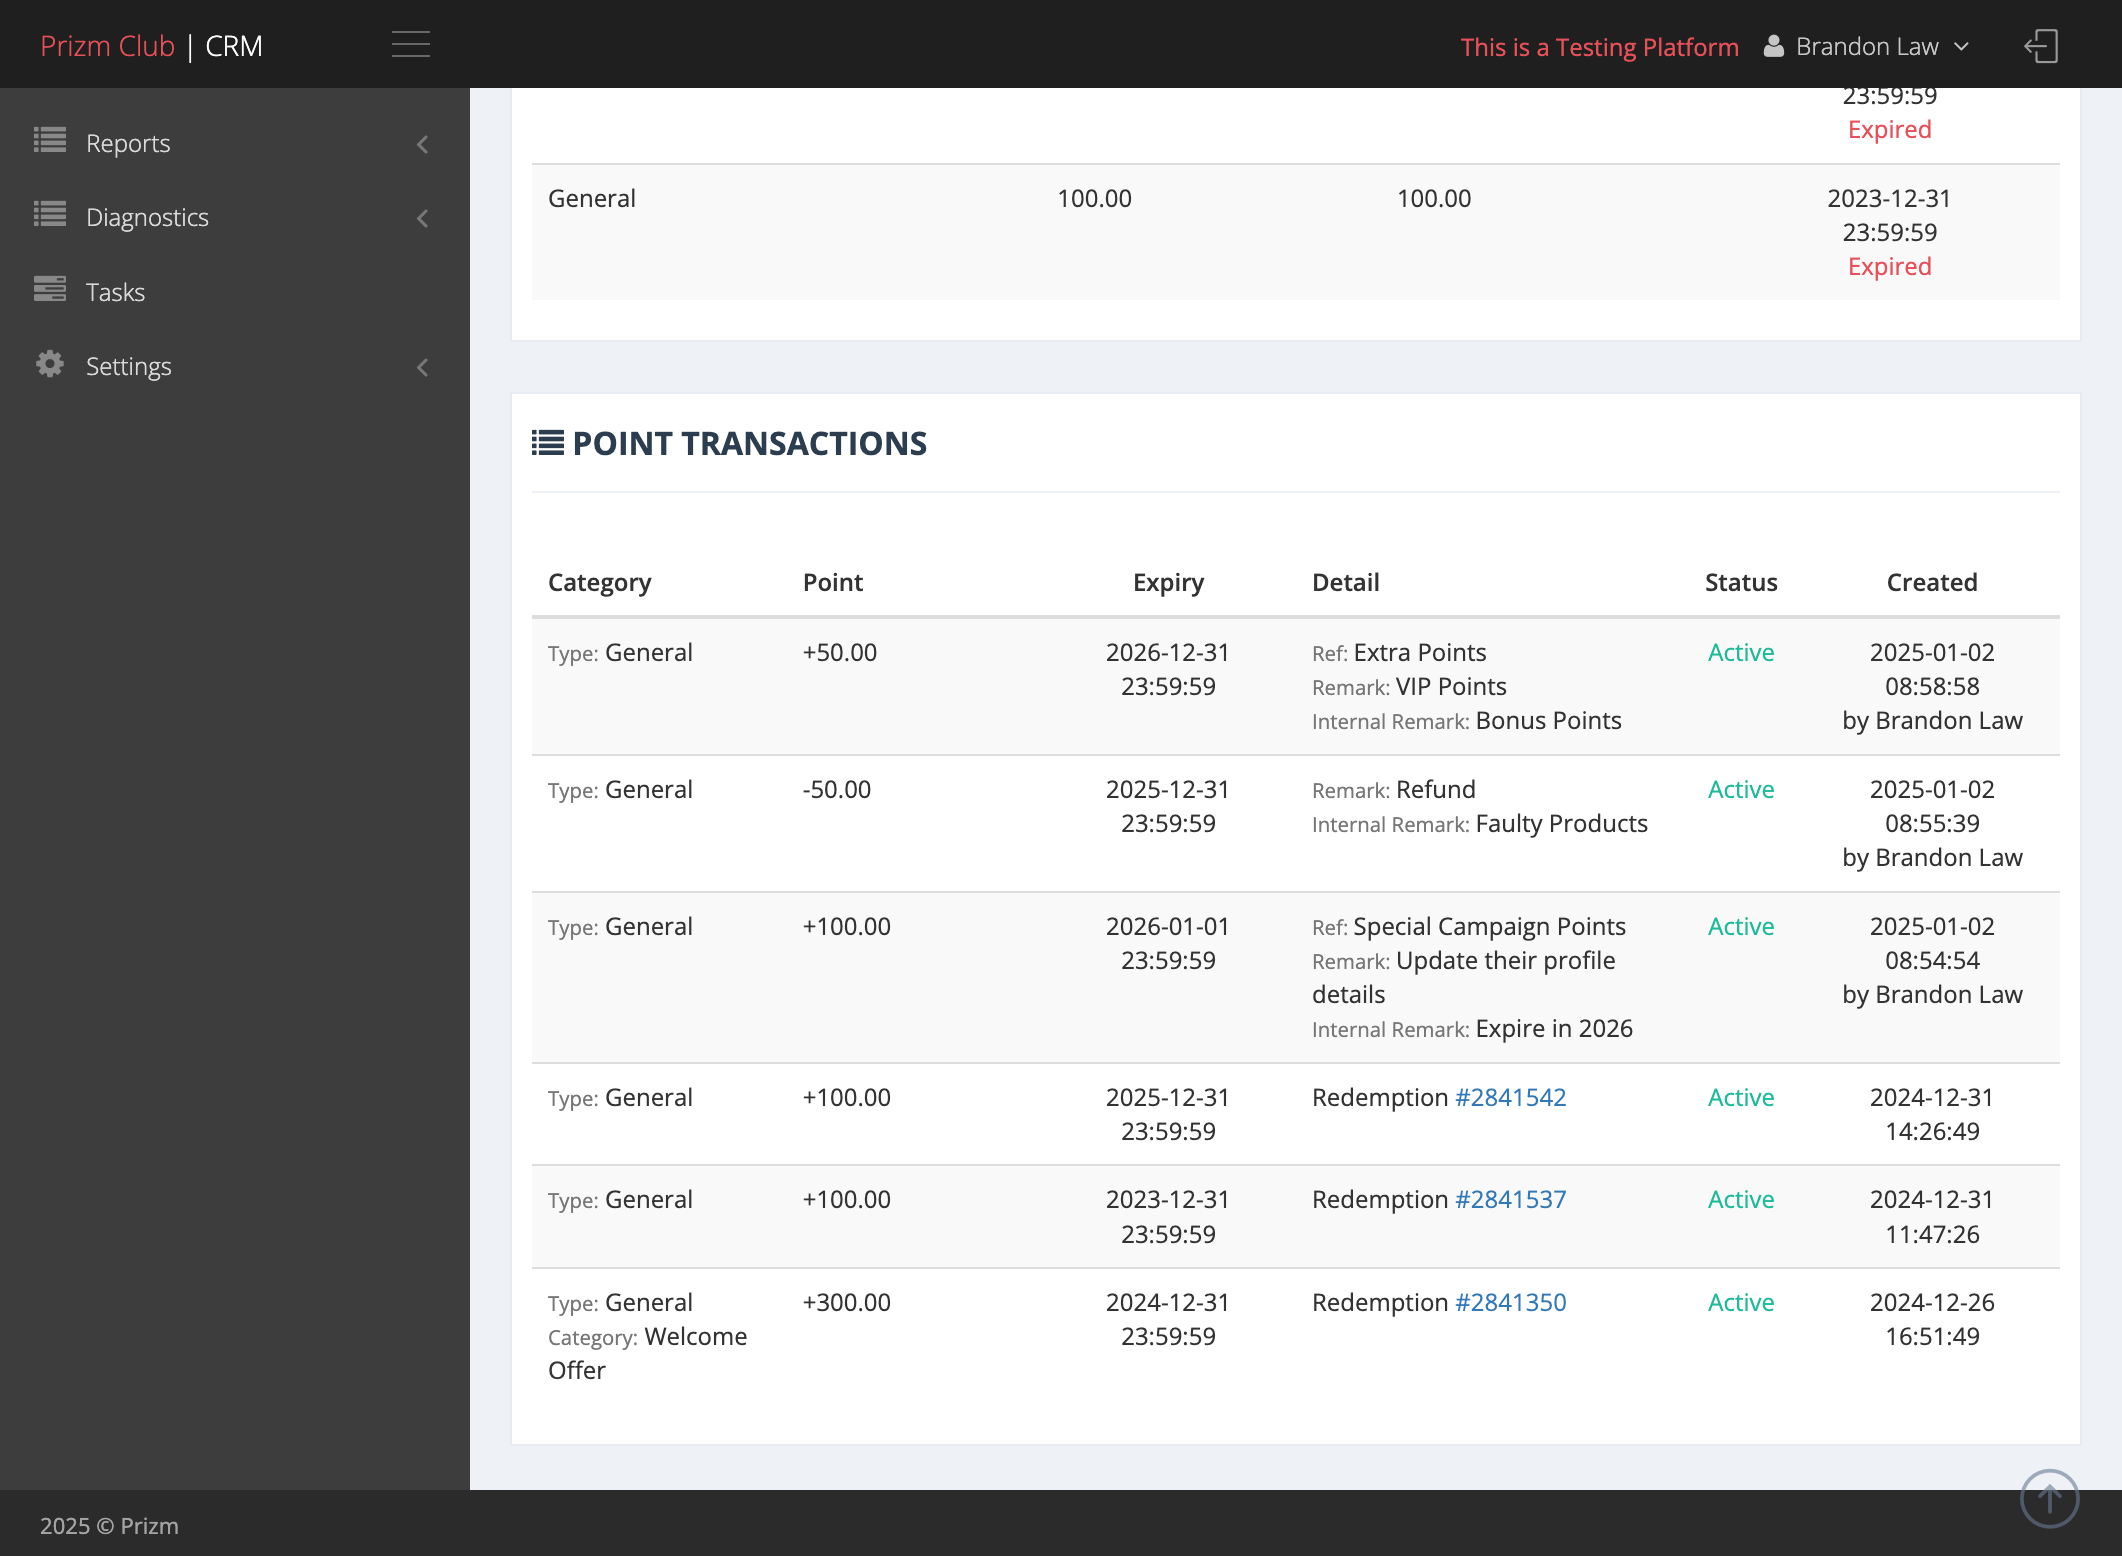Click the Special Campaign Points reference
2122x1556 pixels.
pyautogui.click(x=1490, y=926)
